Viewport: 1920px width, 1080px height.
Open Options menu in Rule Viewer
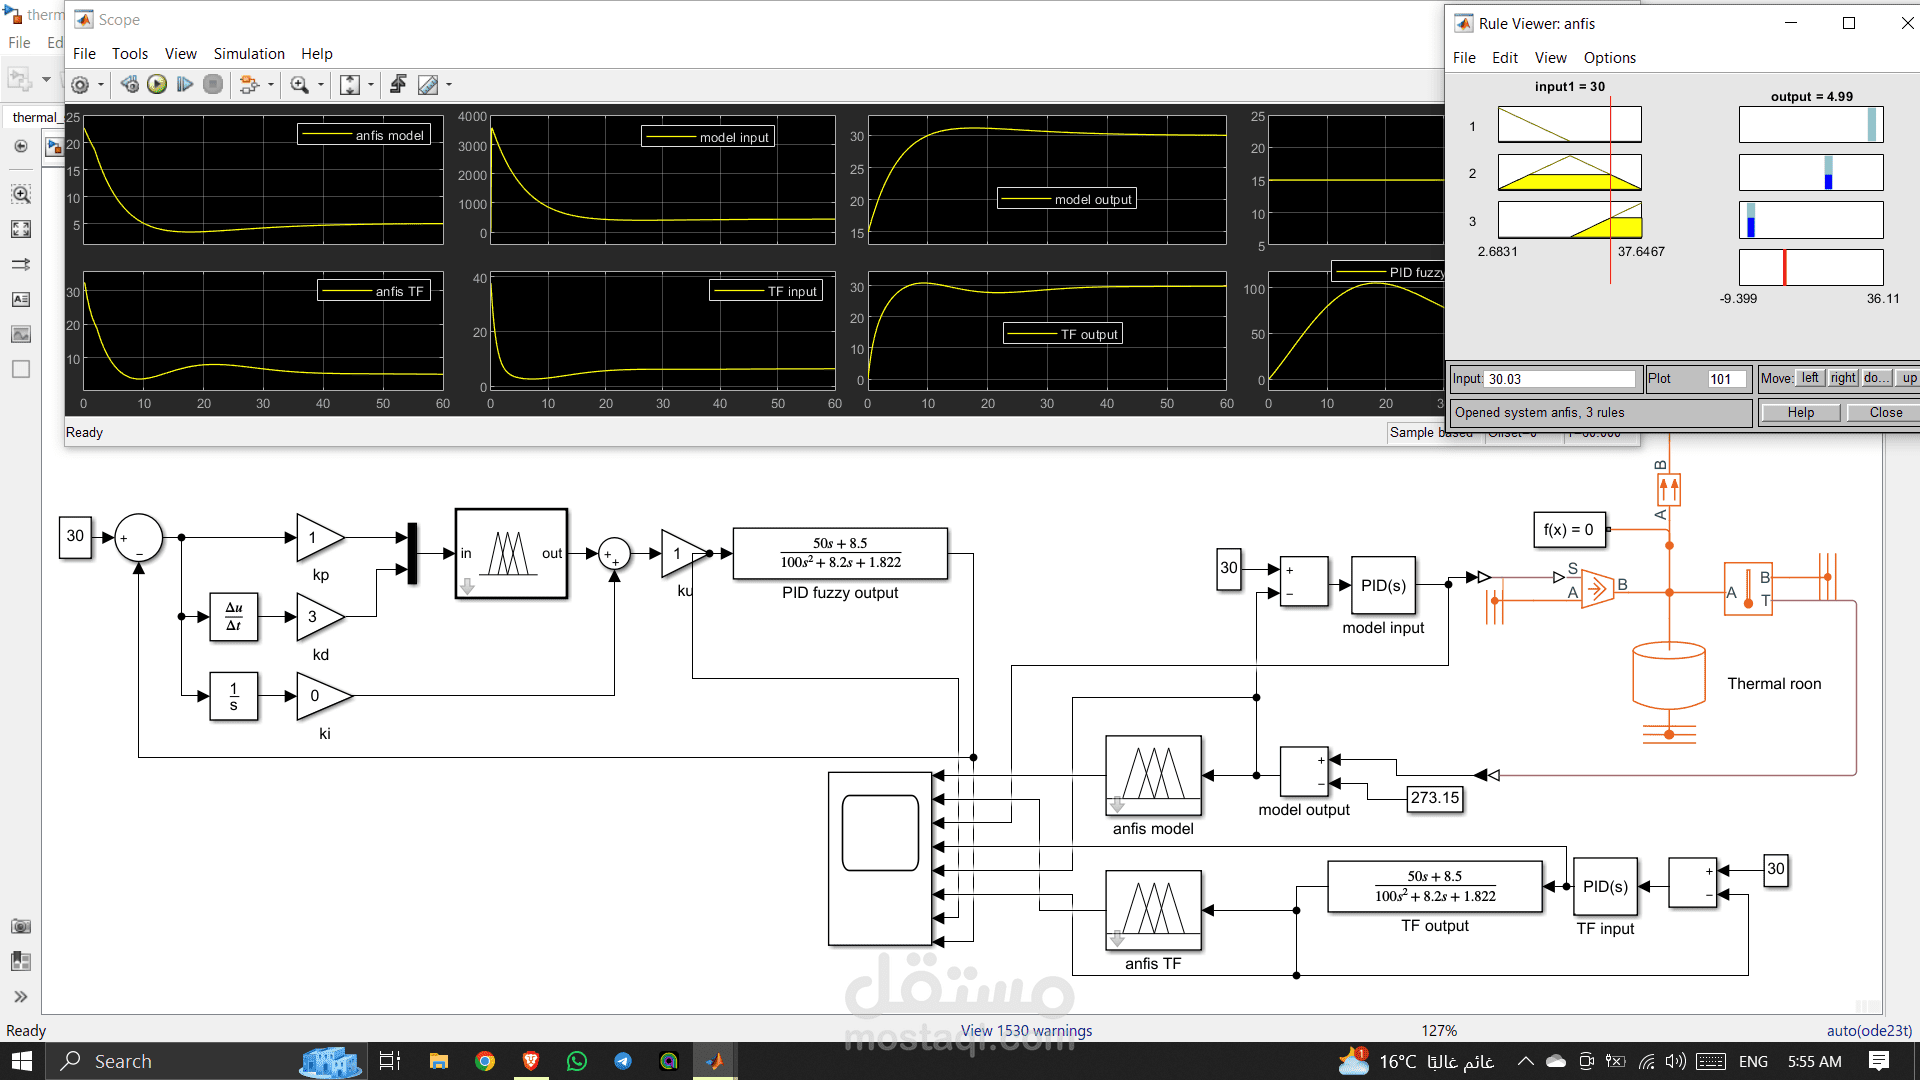1609,58
